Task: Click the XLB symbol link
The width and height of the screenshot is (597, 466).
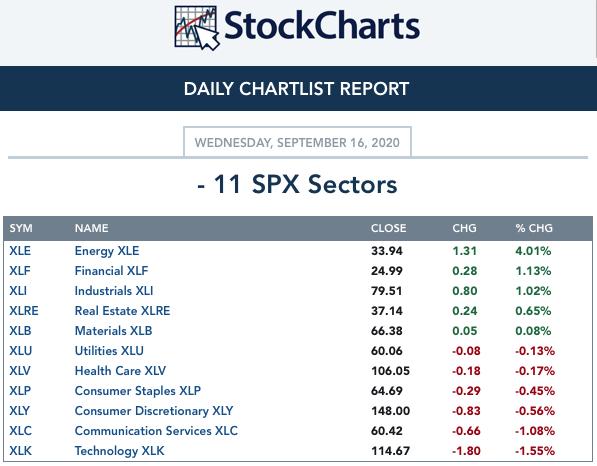Action: pos(20,331)
